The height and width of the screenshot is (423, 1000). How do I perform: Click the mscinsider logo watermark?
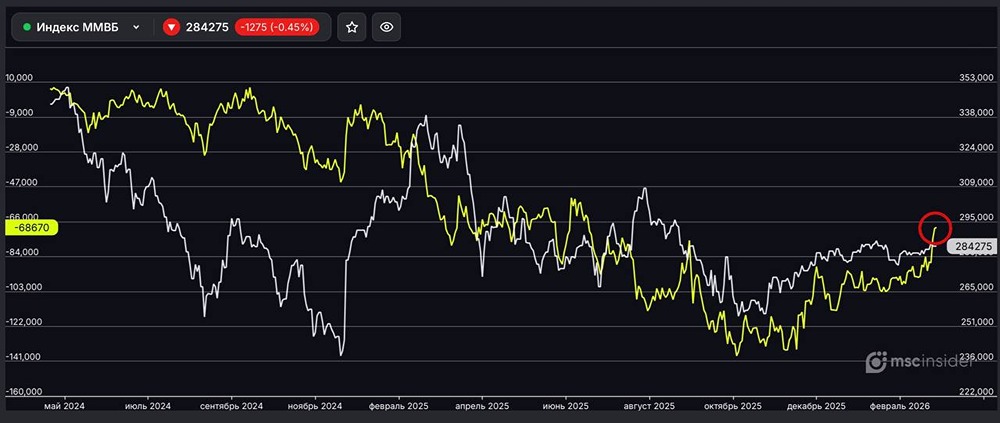coord(919,364)
